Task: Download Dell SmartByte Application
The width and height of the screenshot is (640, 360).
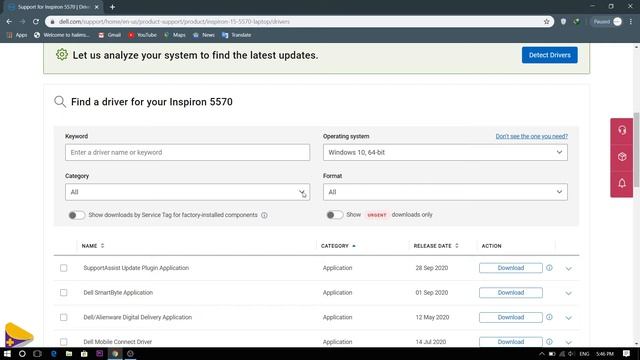Action: click(511, 293)
